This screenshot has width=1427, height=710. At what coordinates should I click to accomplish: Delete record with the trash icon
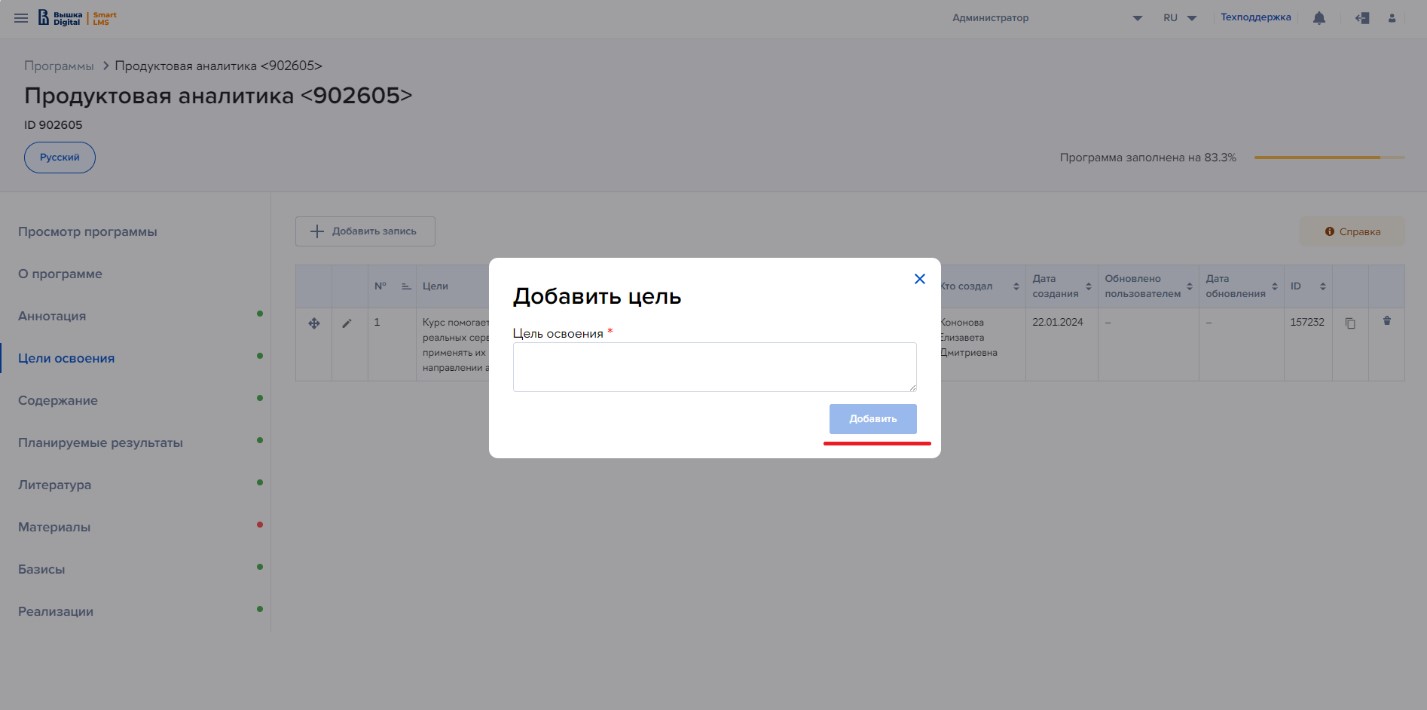pyautogui.click(x=1386, y=321)
